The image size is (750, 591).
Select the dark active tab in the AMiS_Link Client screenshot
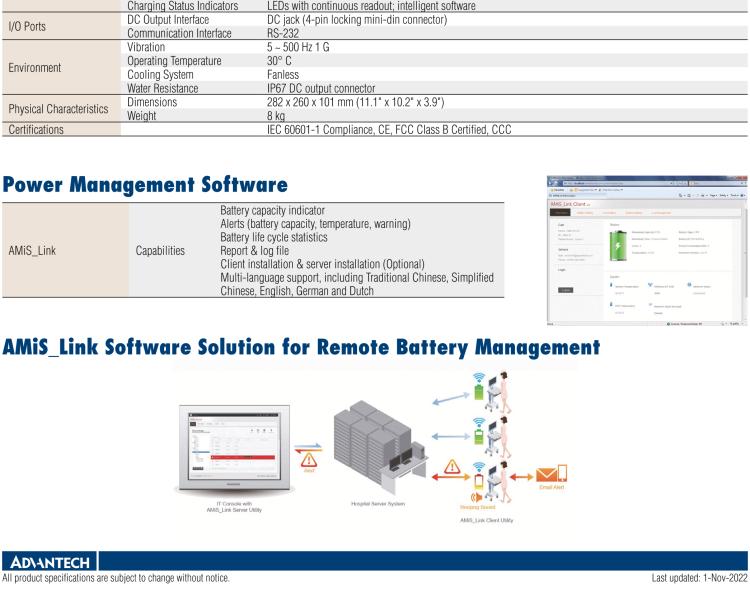click(562, 212)
